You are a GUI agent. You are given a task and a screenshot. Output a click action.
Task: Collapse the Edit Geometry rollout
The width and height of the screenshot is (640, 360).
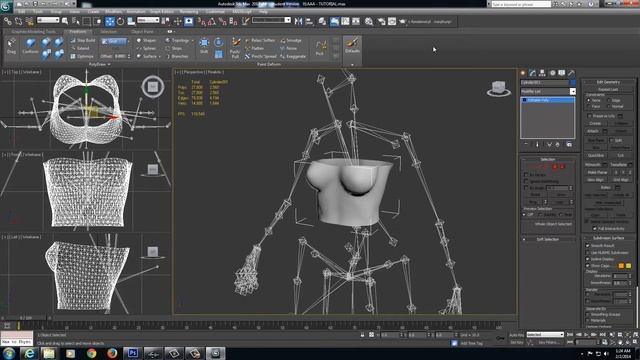608,82
